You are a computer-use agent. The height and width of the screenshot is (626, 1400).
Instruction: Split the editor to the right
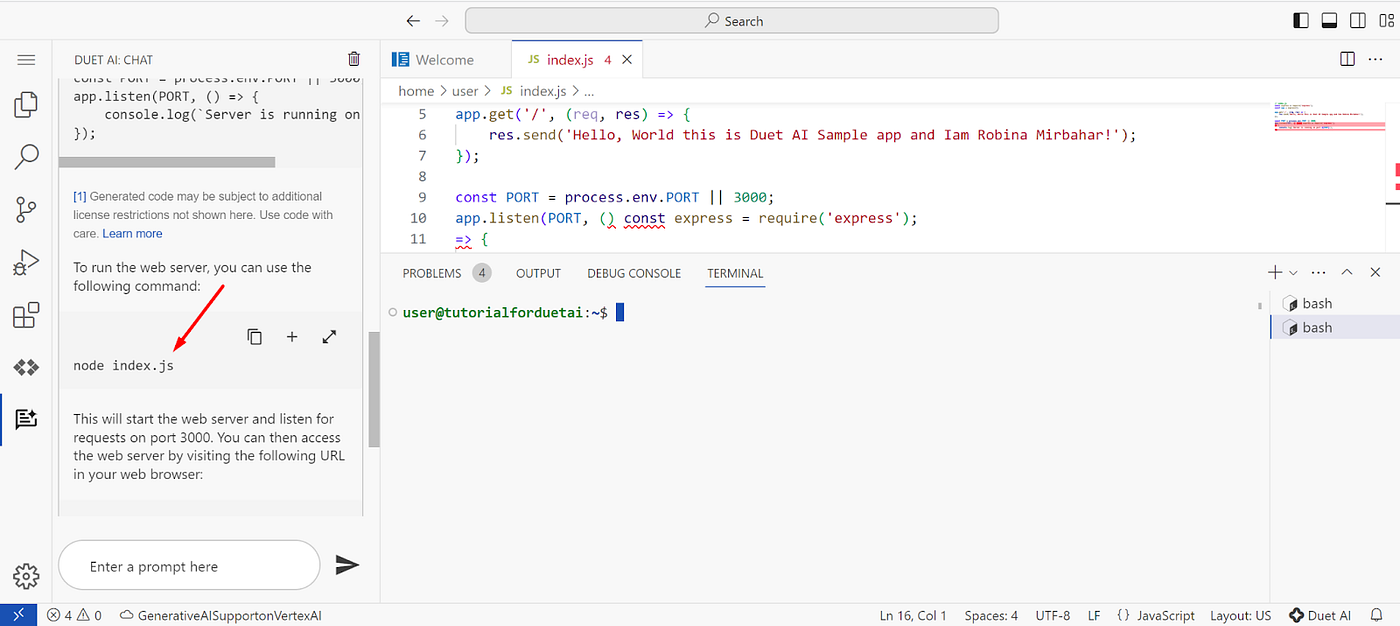1347,60
